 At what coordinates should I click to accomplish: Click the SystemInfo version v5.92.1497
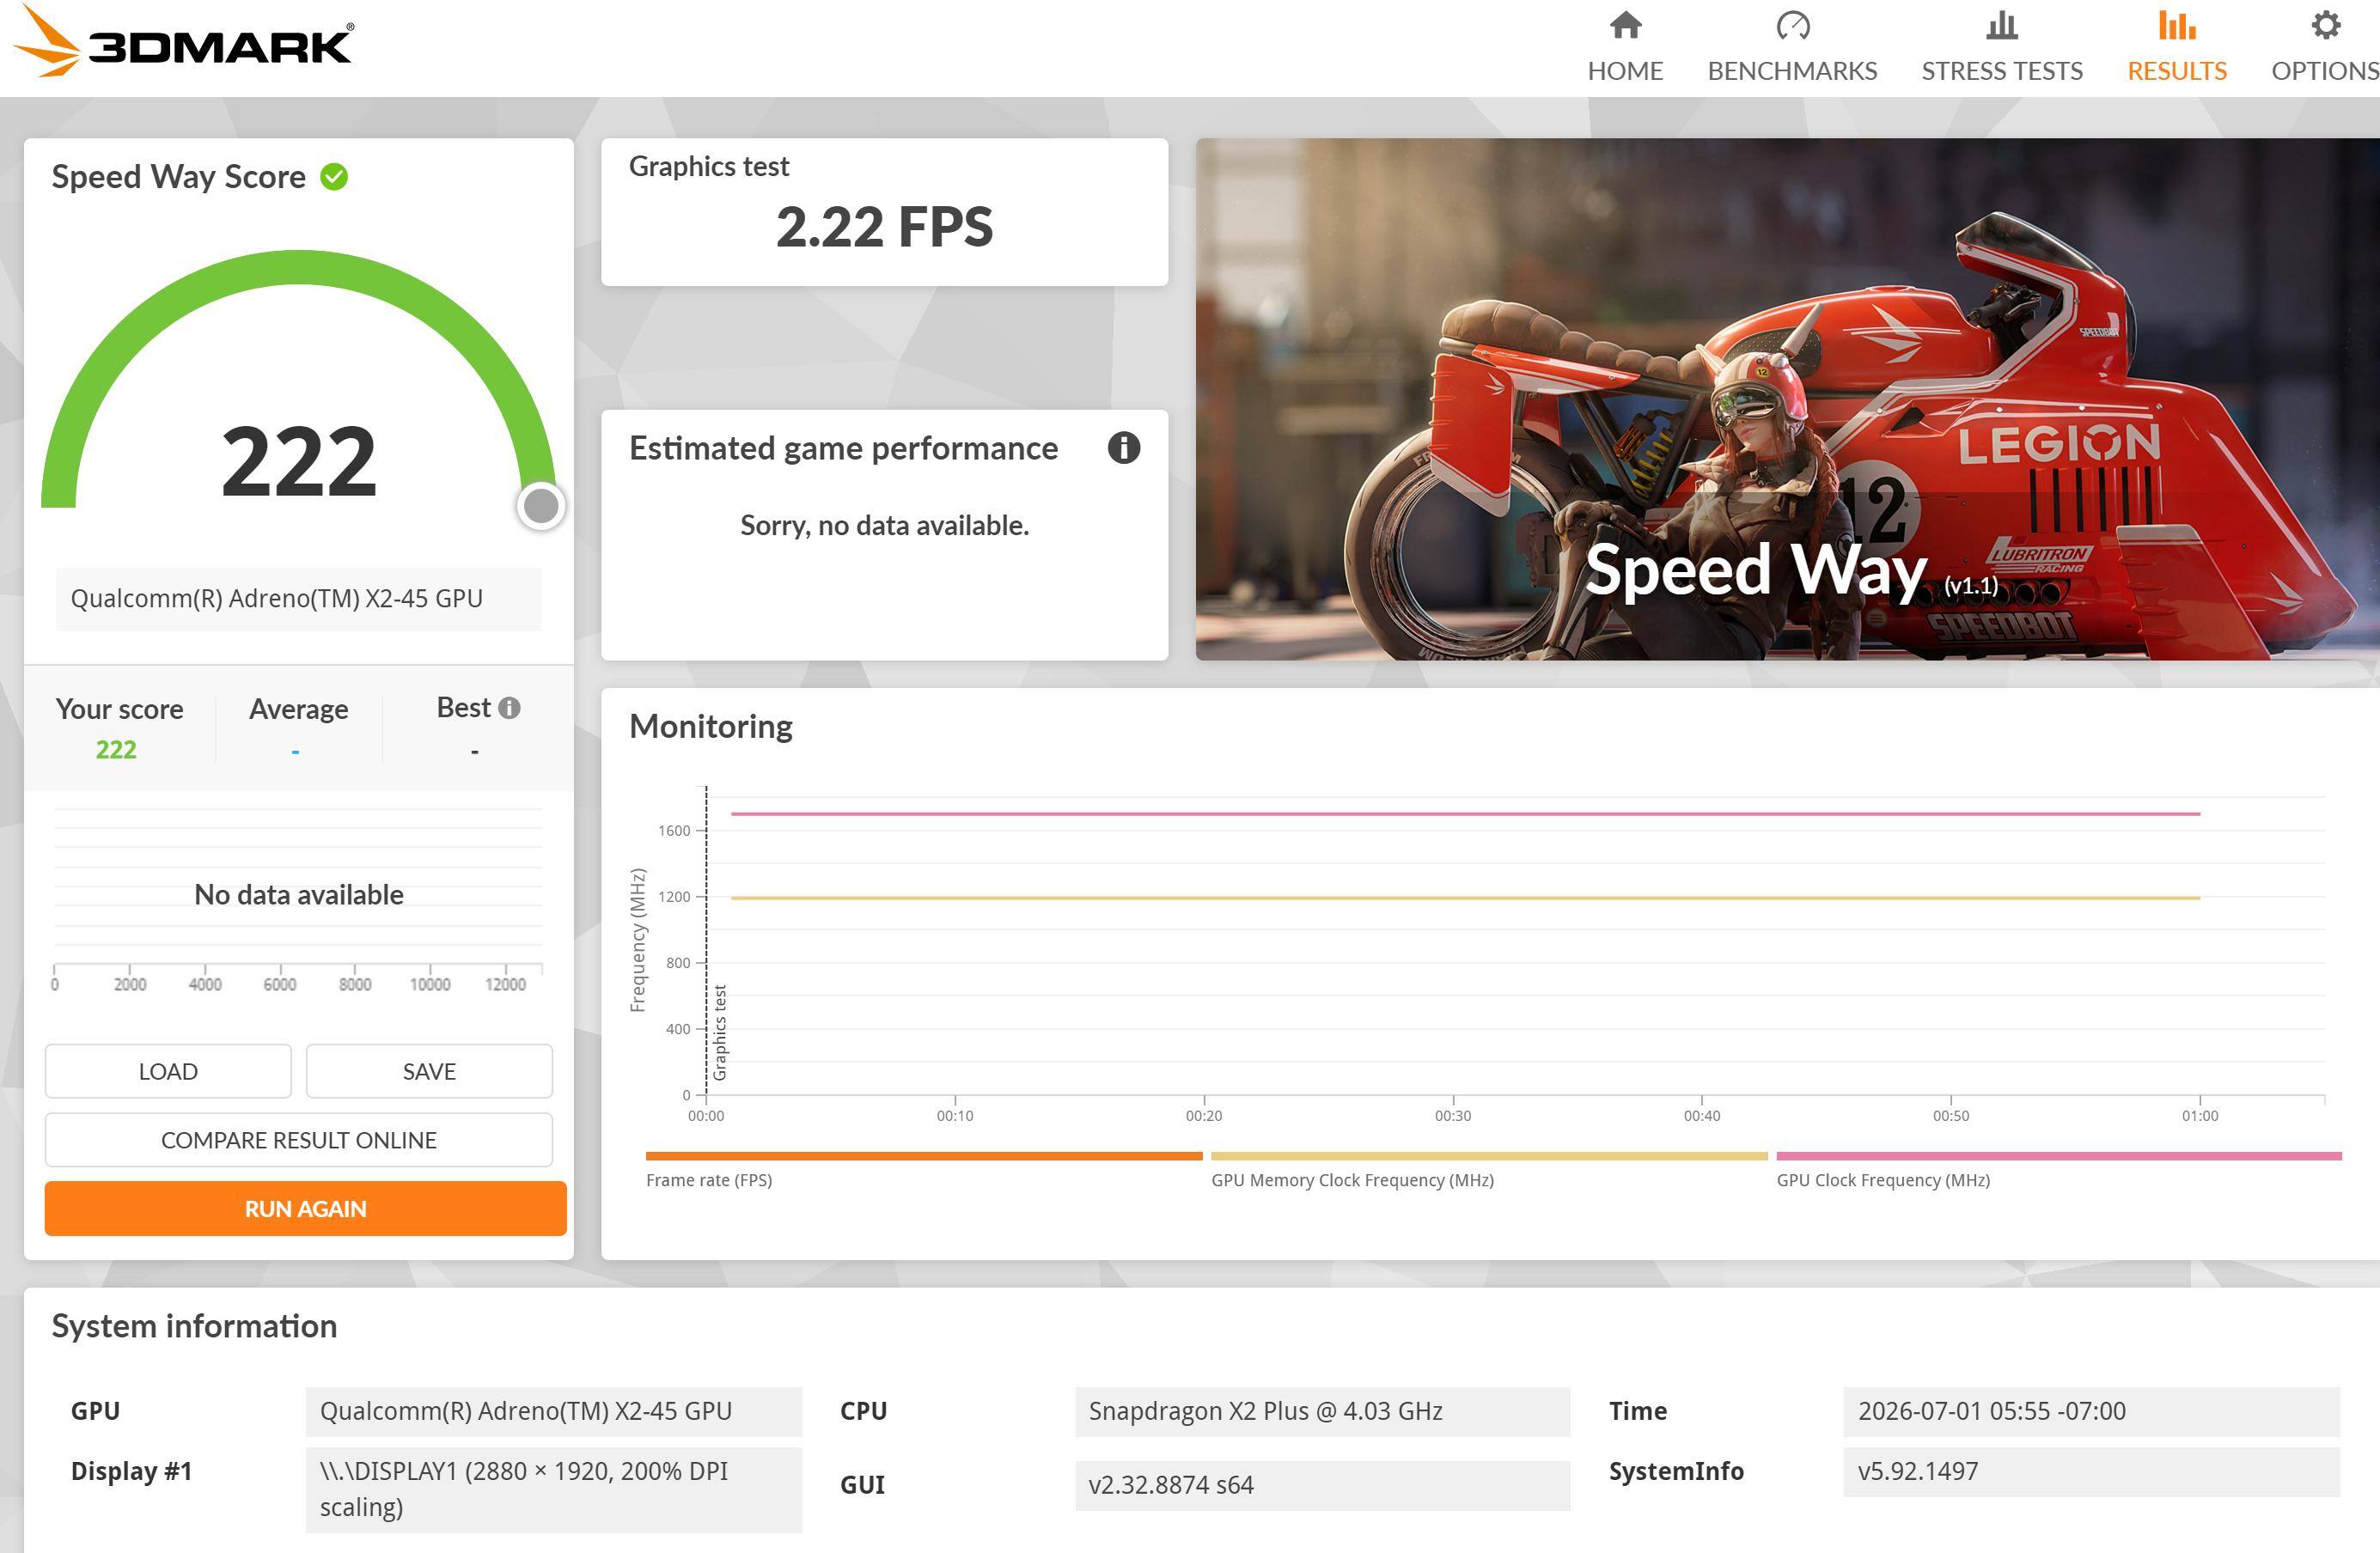2092,1471
